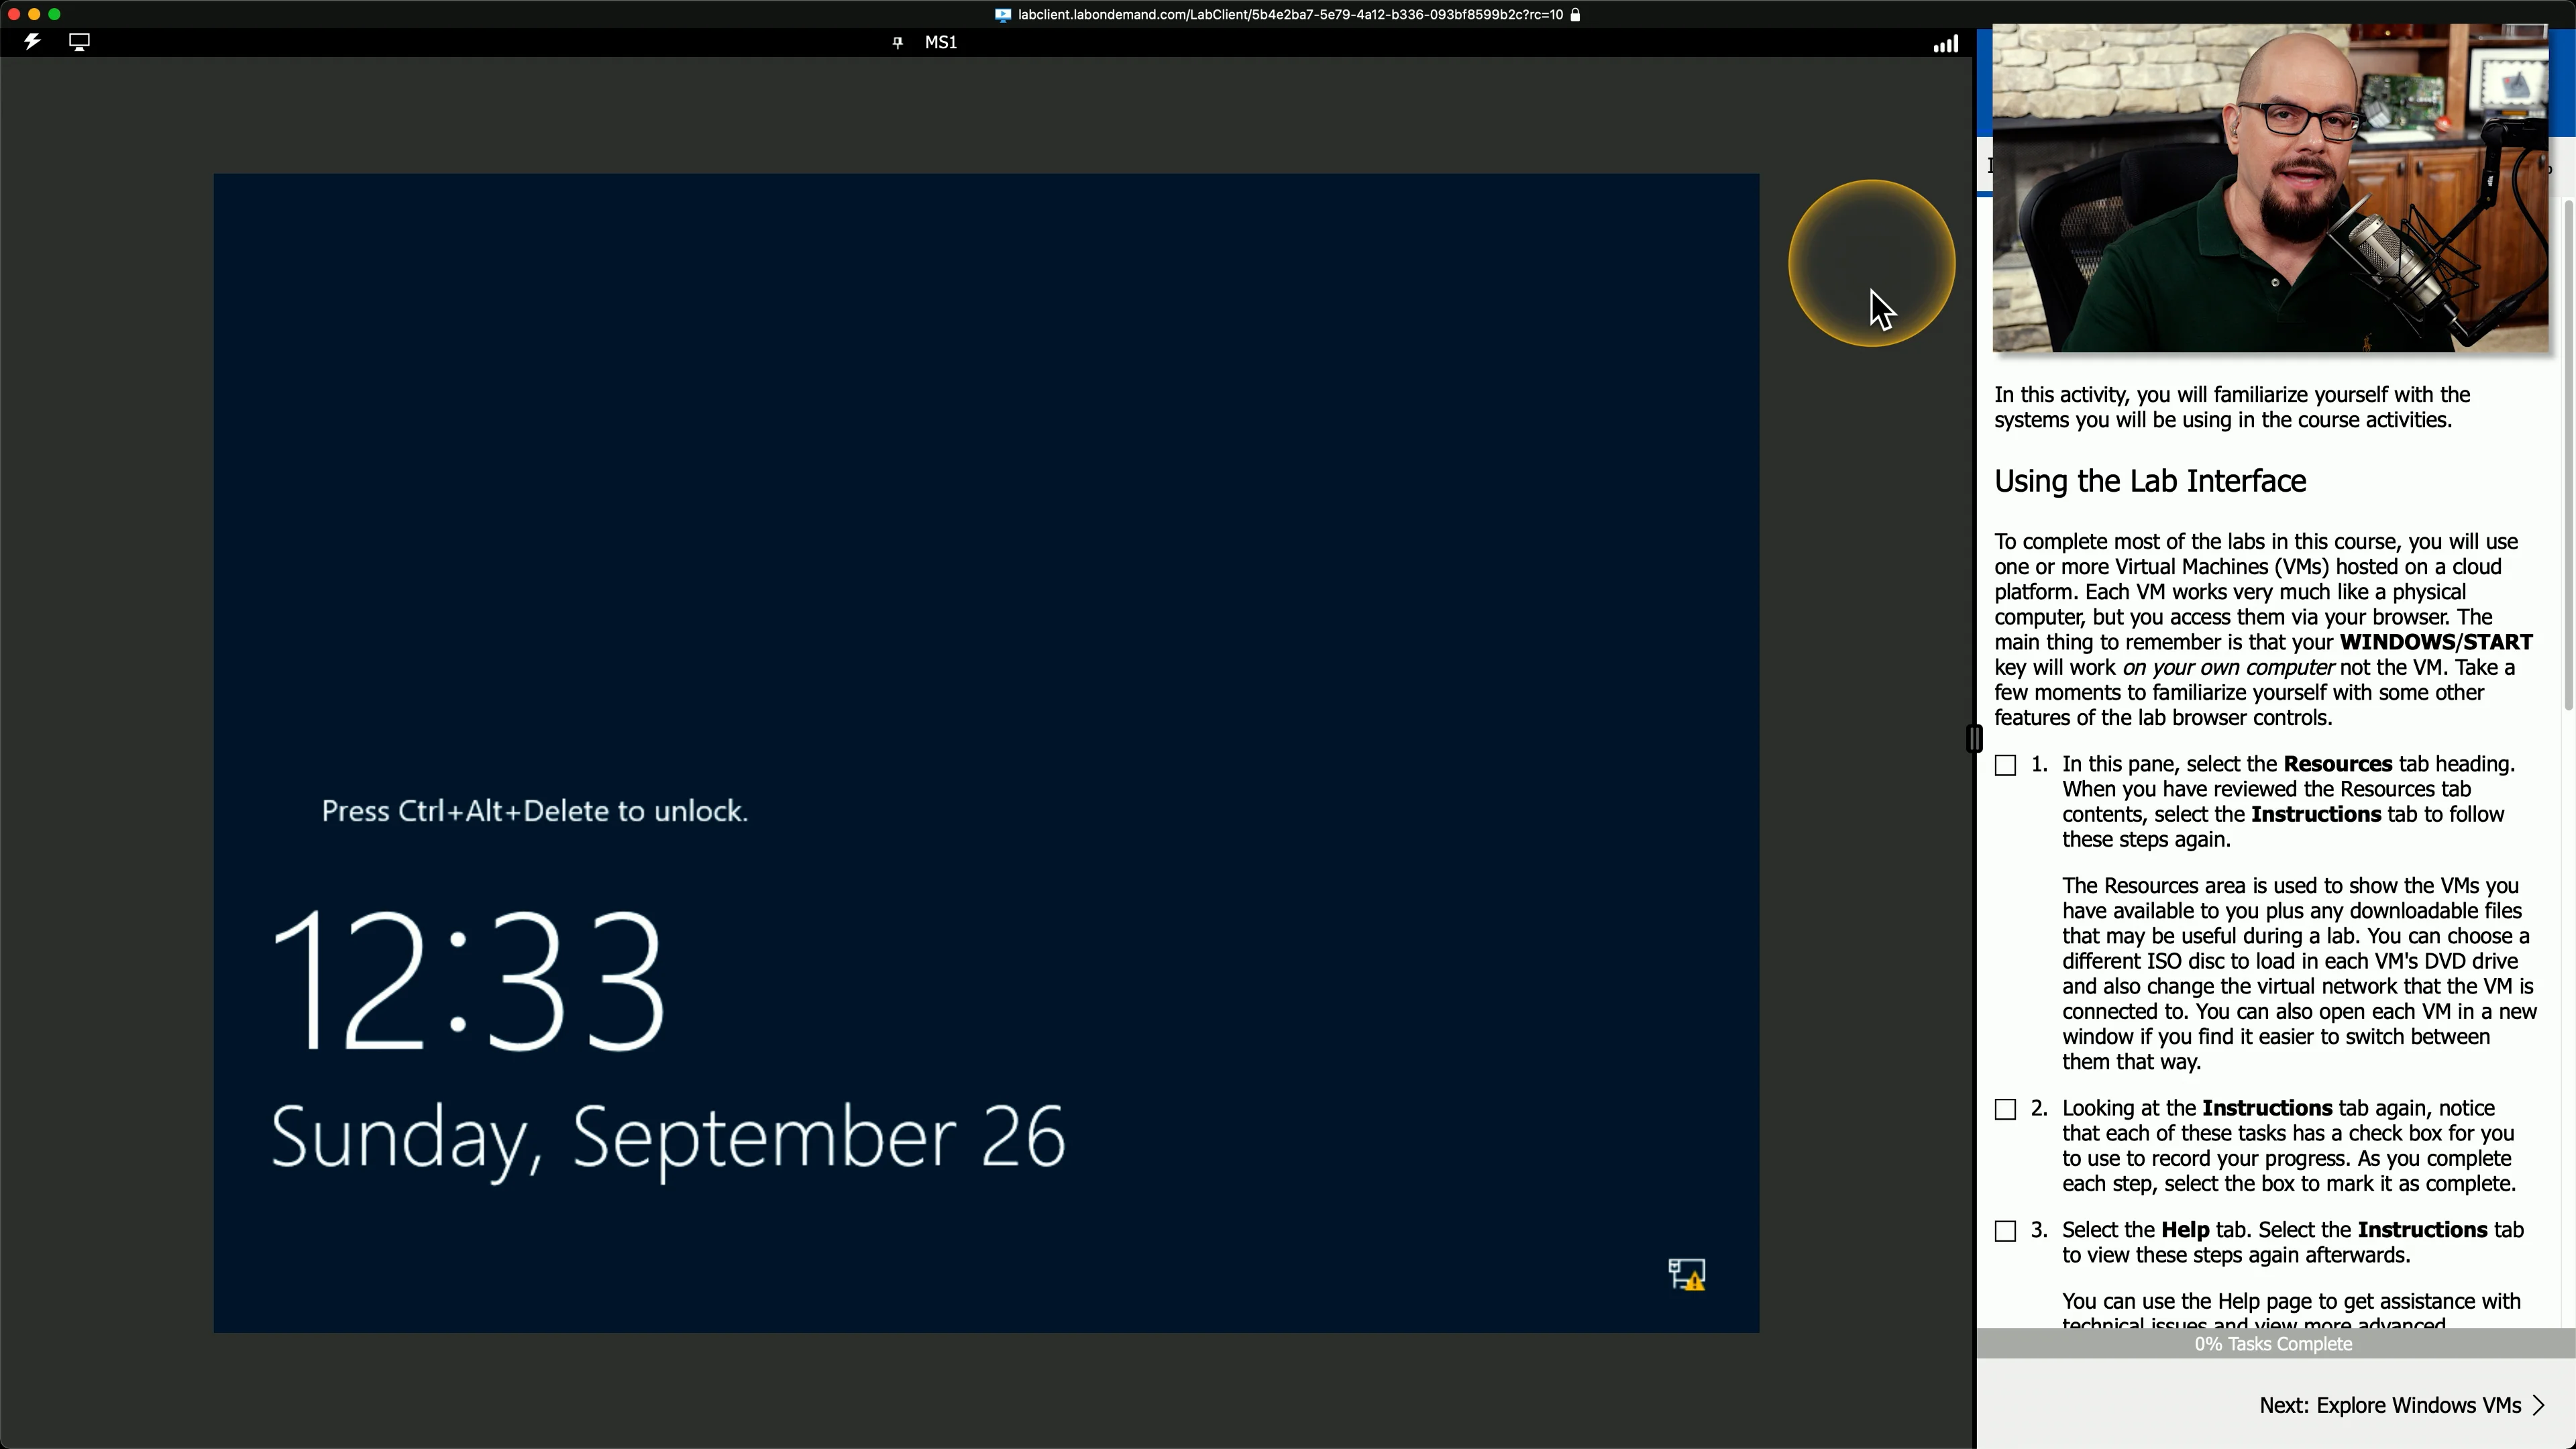
Task: Click the pane splitter handle
Action: tap(1974, 739)
